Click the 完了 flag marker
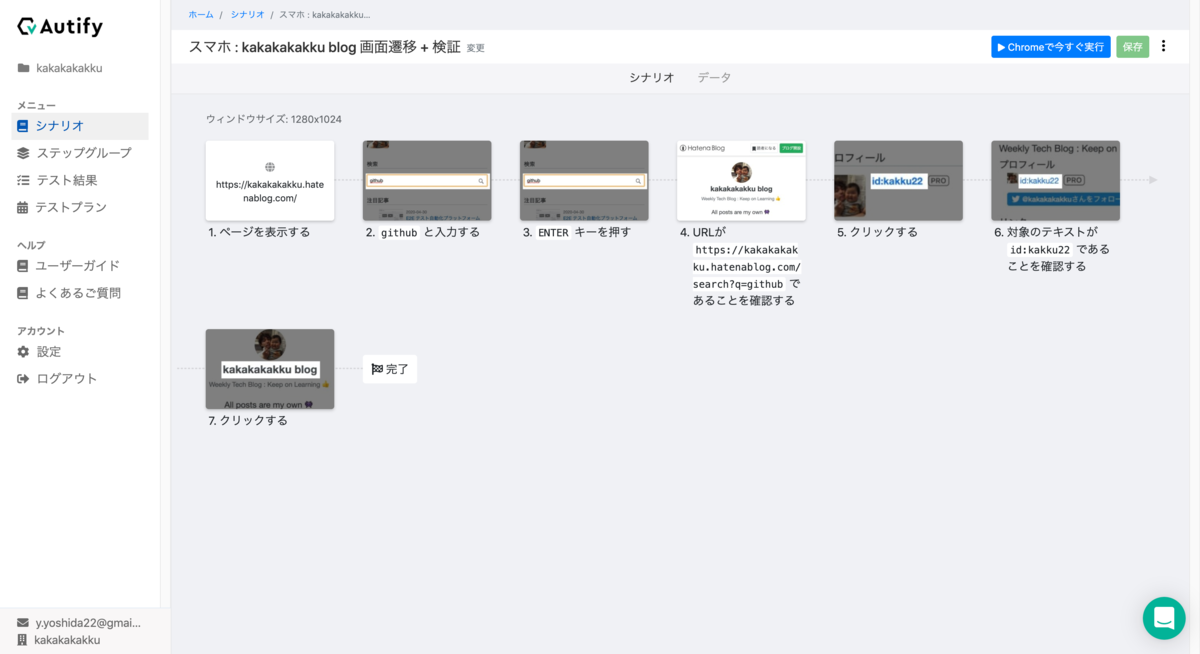 click(x=390, y=369)
